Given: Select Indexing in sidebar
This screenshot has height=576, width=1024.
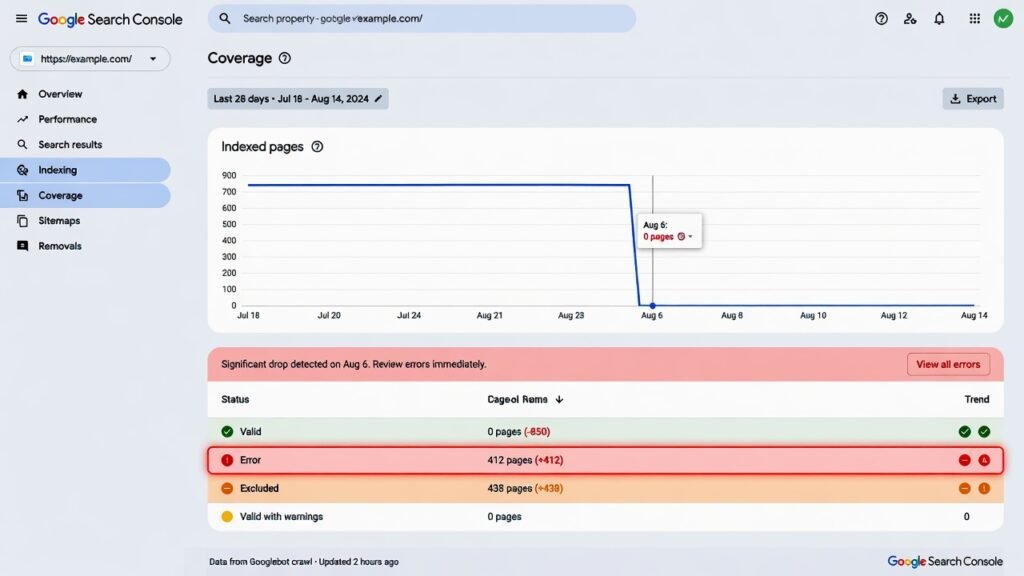Looking at the screenshot, I should tap(85, 170).
